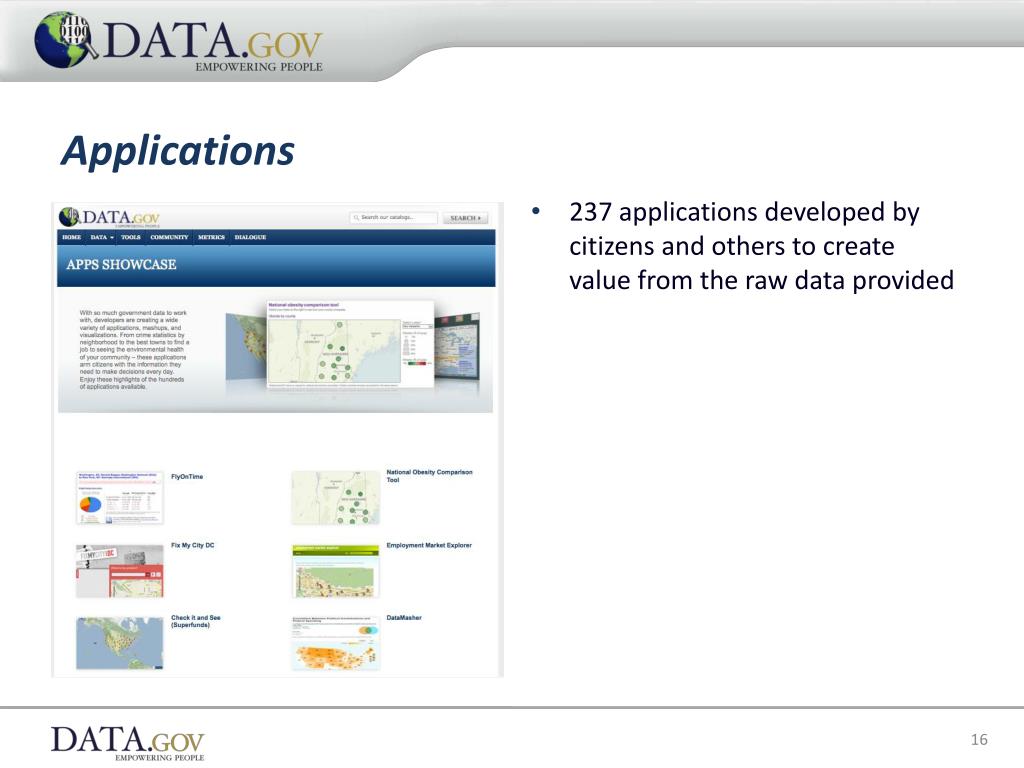
Task: Click the APPS SHOWCASE heading
Action: pyautogui.click(x=121, y=264)
